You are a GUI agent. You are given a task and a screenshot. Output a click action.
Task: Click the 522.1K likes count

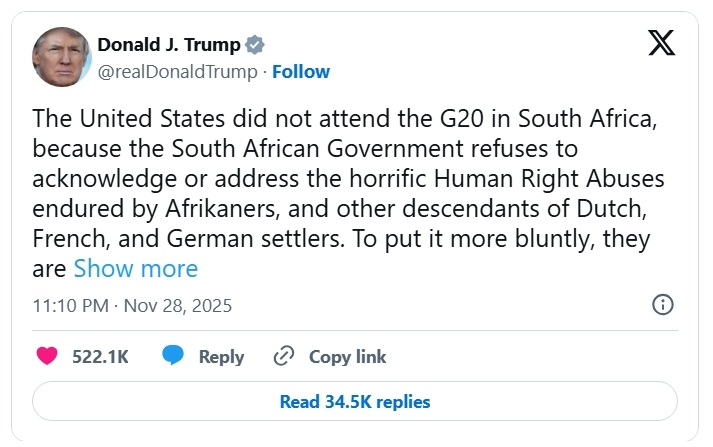[100, 356]
